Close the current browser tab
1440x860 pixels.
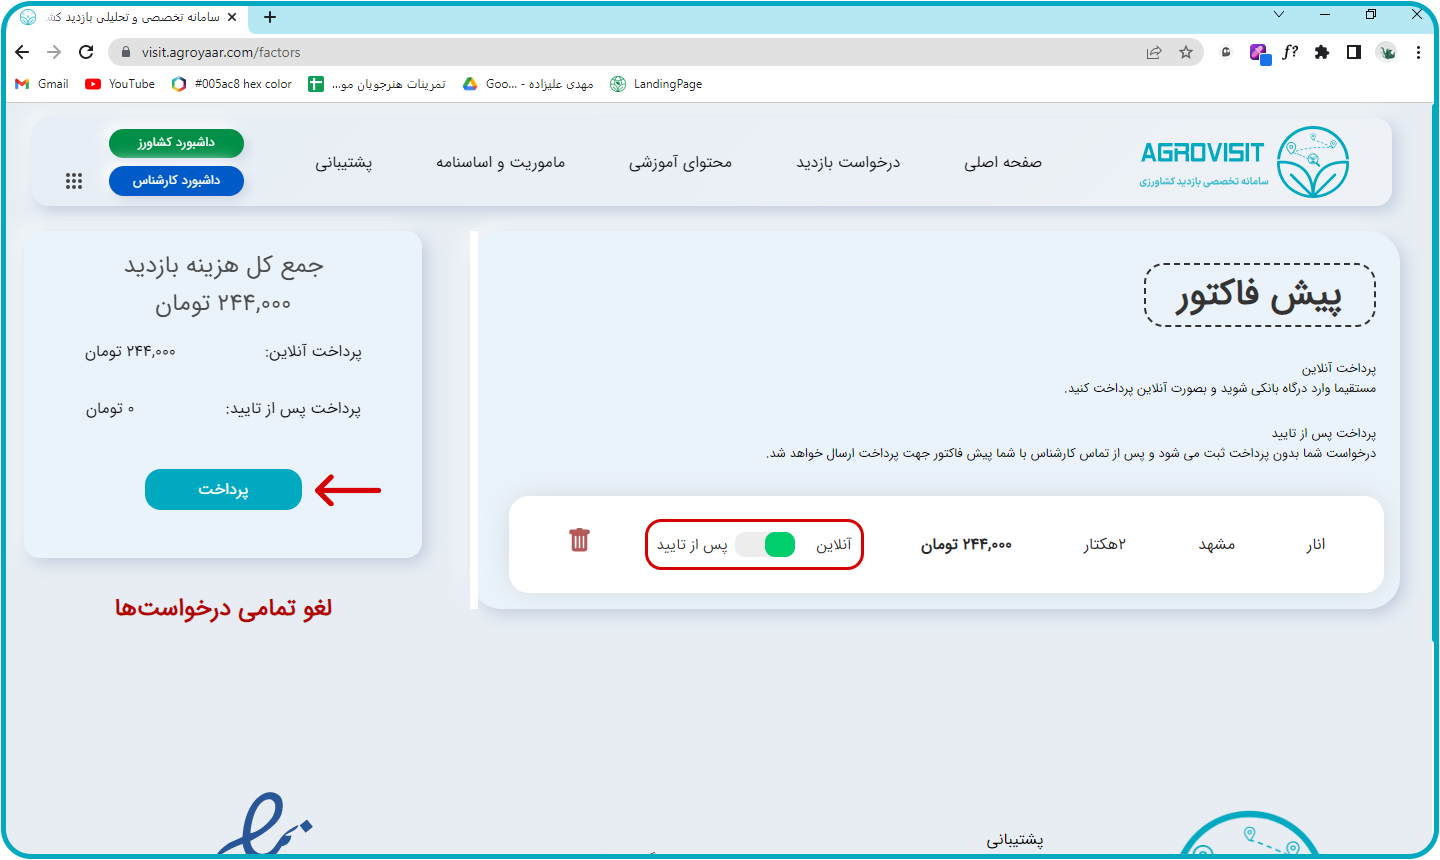tap(232, 17)
